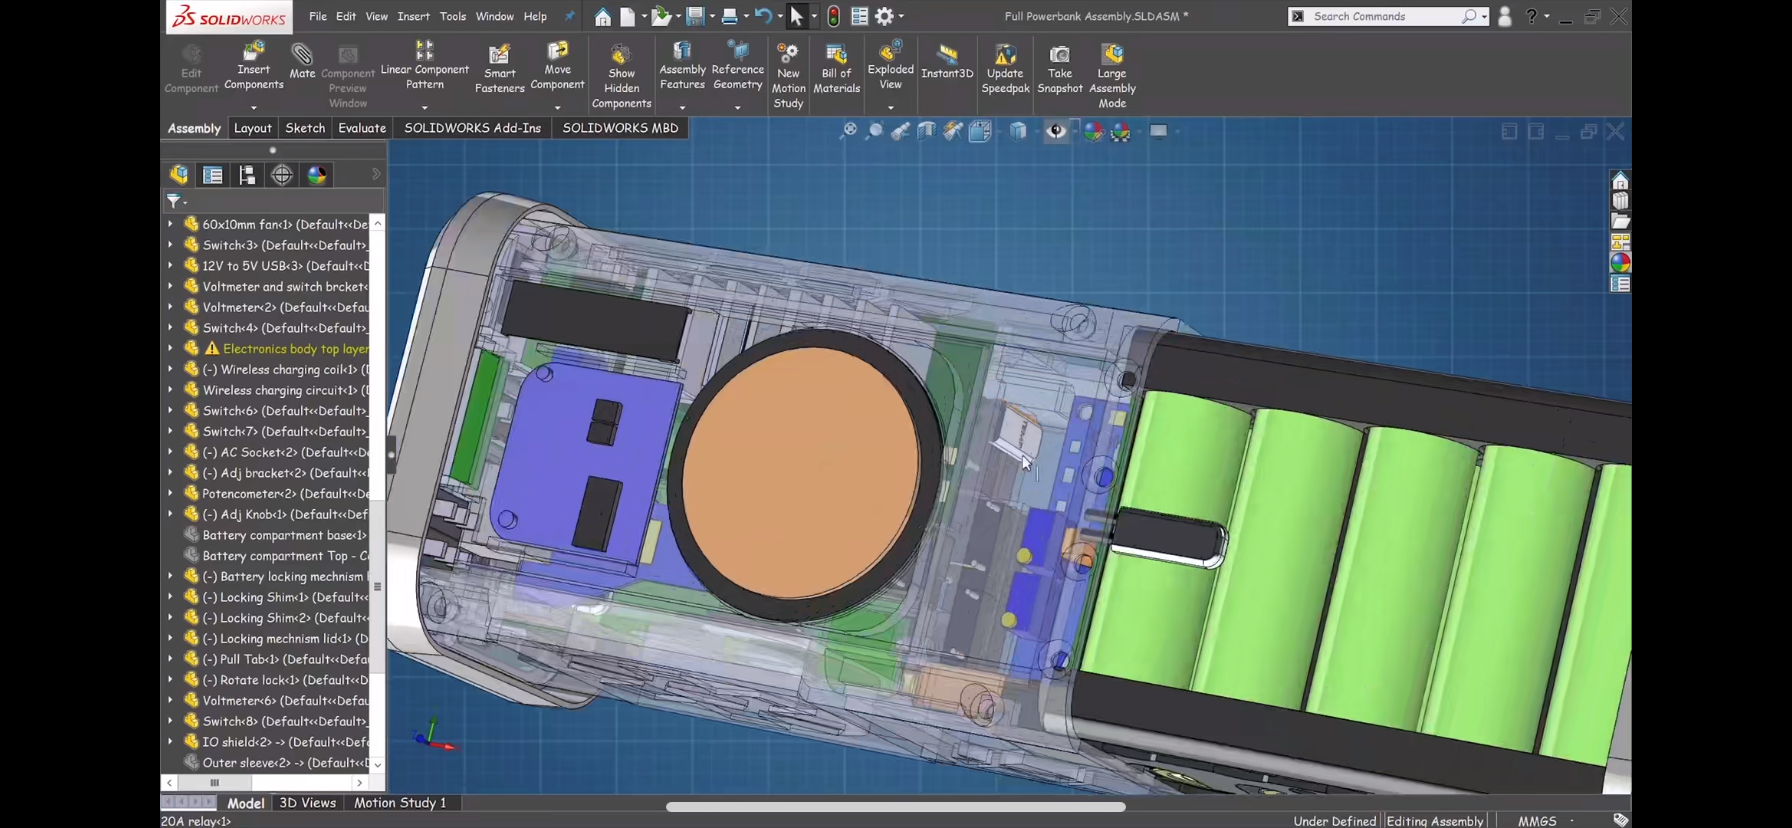Expand the 12V to 5V USB<3> node
1792x828 pixels.
pos(170,266)
